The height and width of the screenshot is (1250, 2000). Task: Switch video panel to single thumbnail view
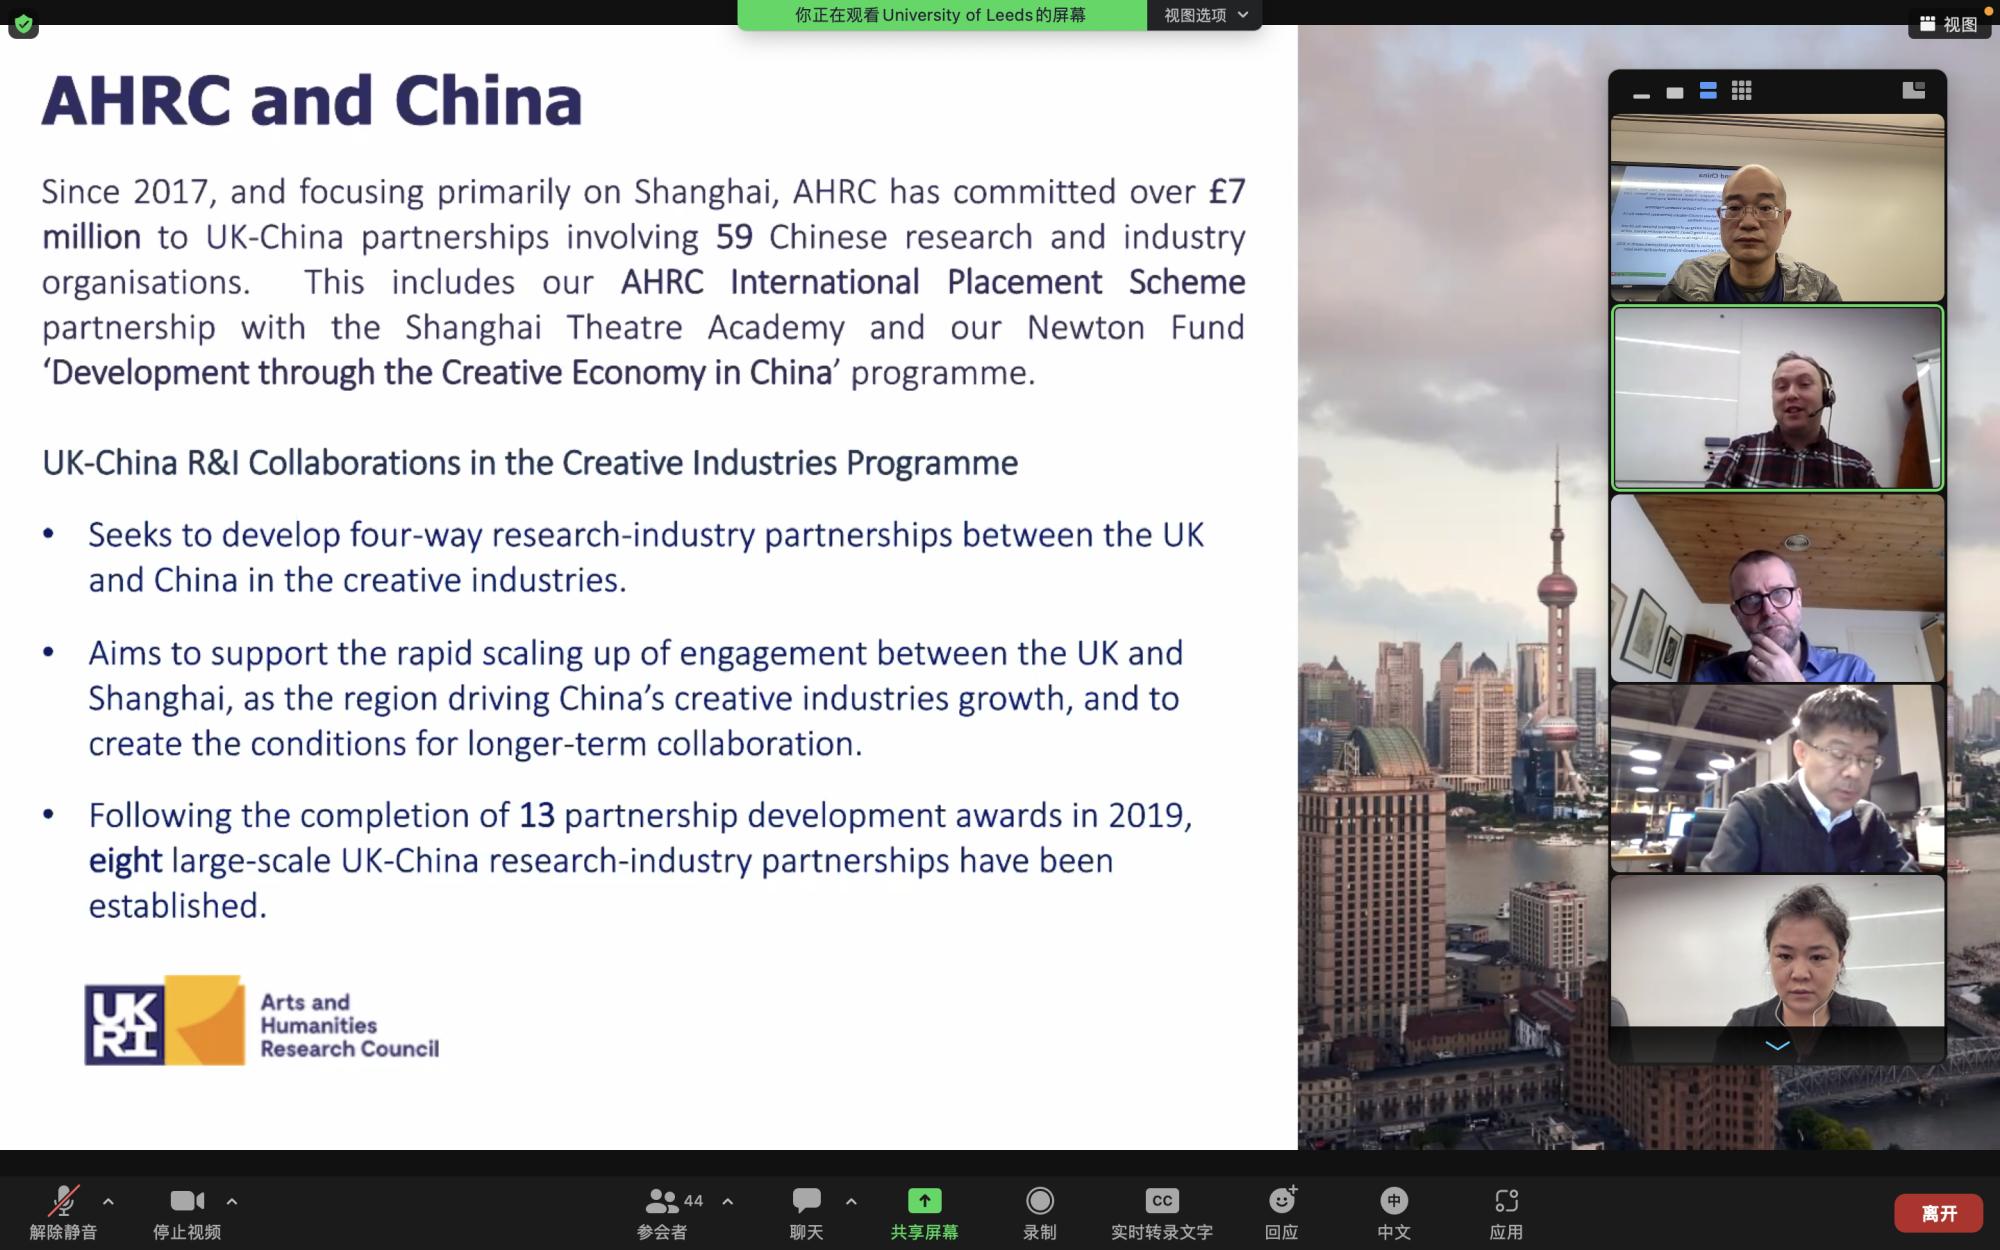point(1675,93)
